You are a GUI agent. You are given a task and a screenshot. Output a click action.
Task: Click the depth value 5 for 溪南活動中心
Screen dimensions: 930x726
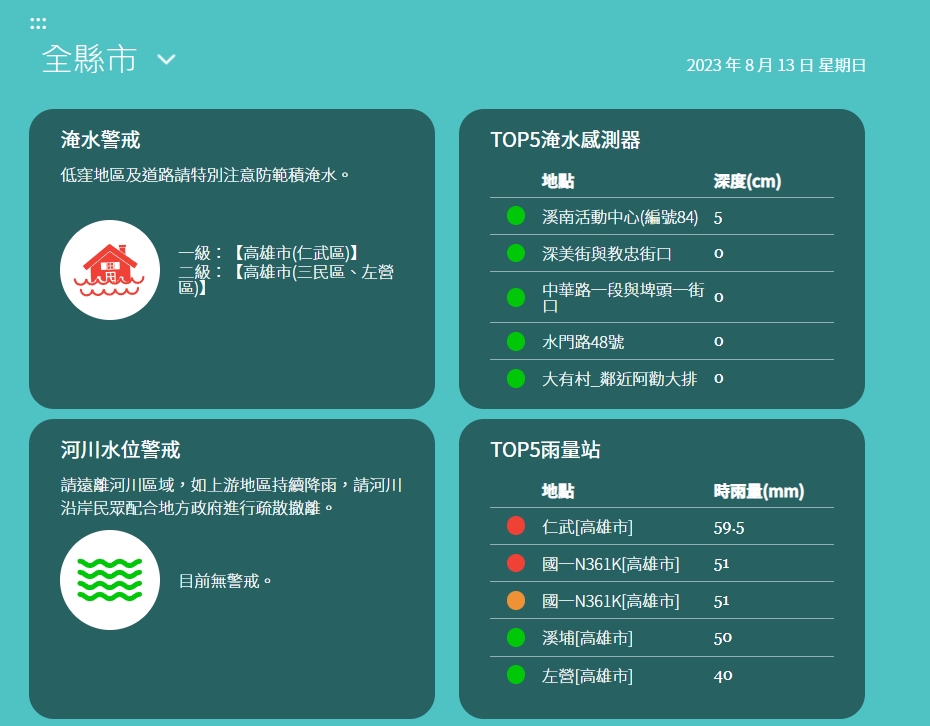717,216
